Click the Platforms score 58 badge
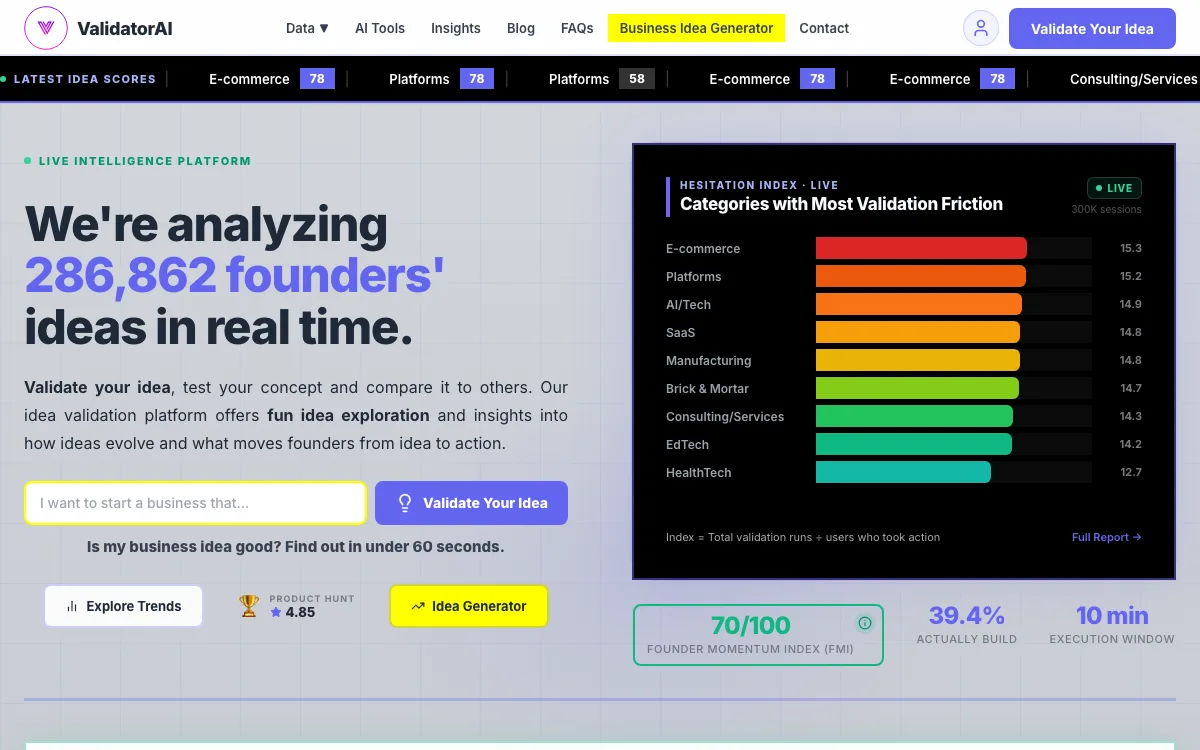The width and height of the screenshot is (1200, 750). tap(637, 79)
